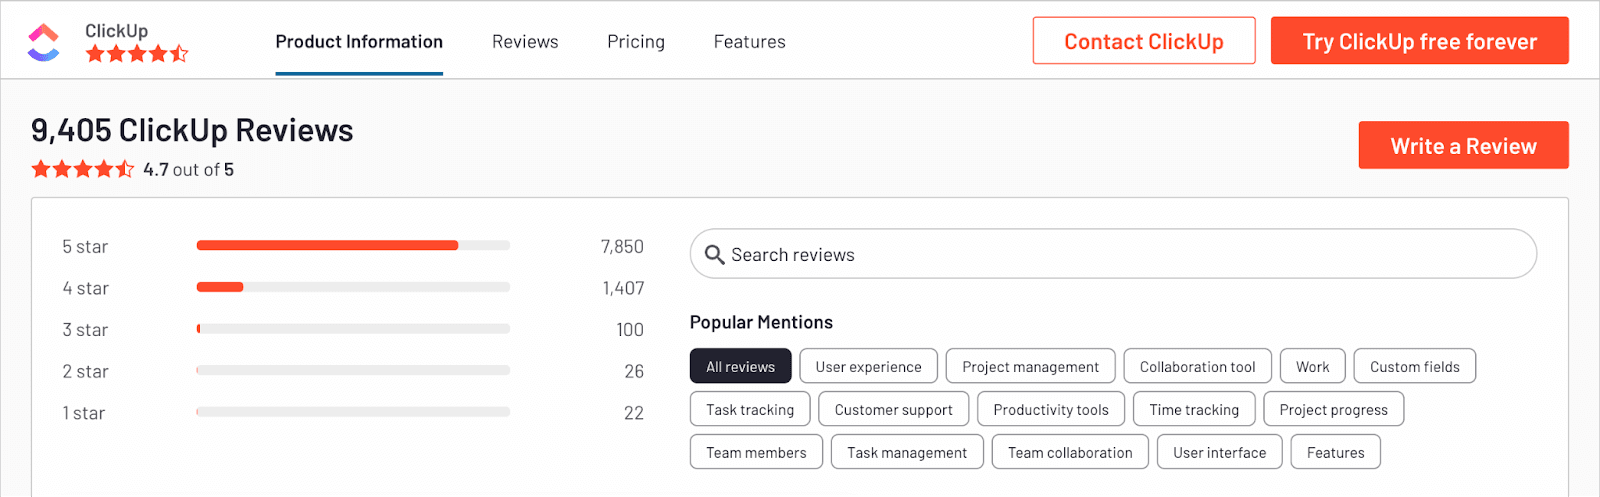Choose the Team collaboration mention chip
This screenshot has width=1600, height=497.
point(1070,452)
